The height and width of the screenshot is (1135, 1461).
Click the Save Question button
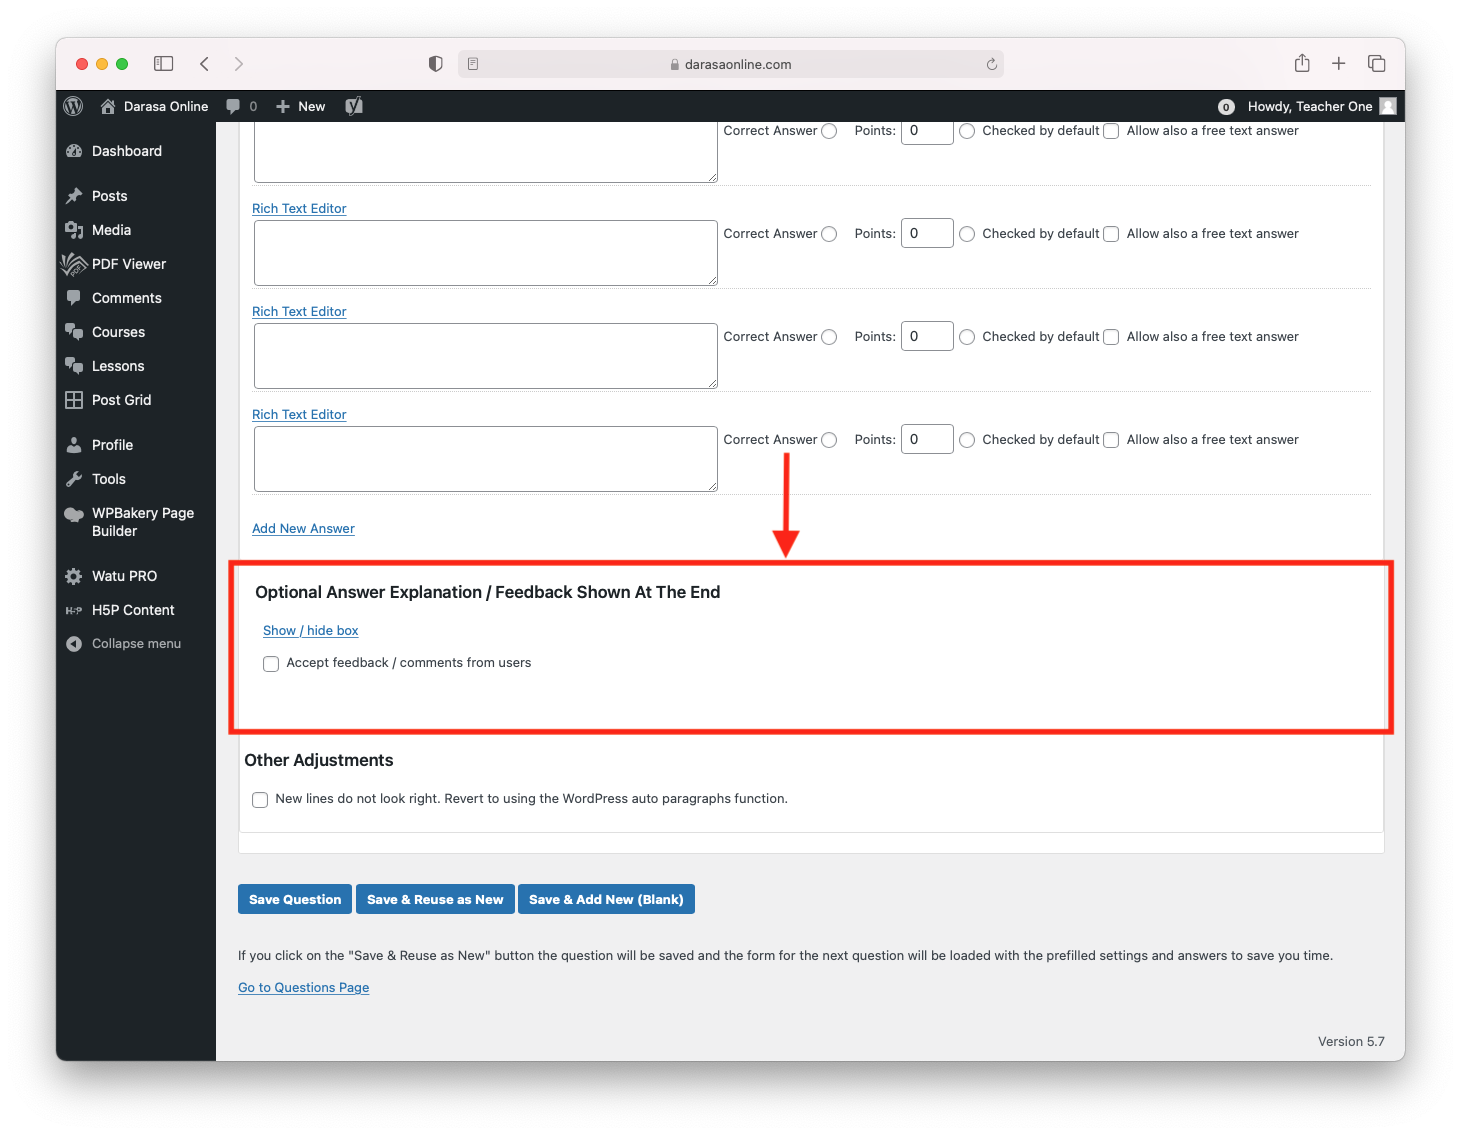click(x=295, y=899)
